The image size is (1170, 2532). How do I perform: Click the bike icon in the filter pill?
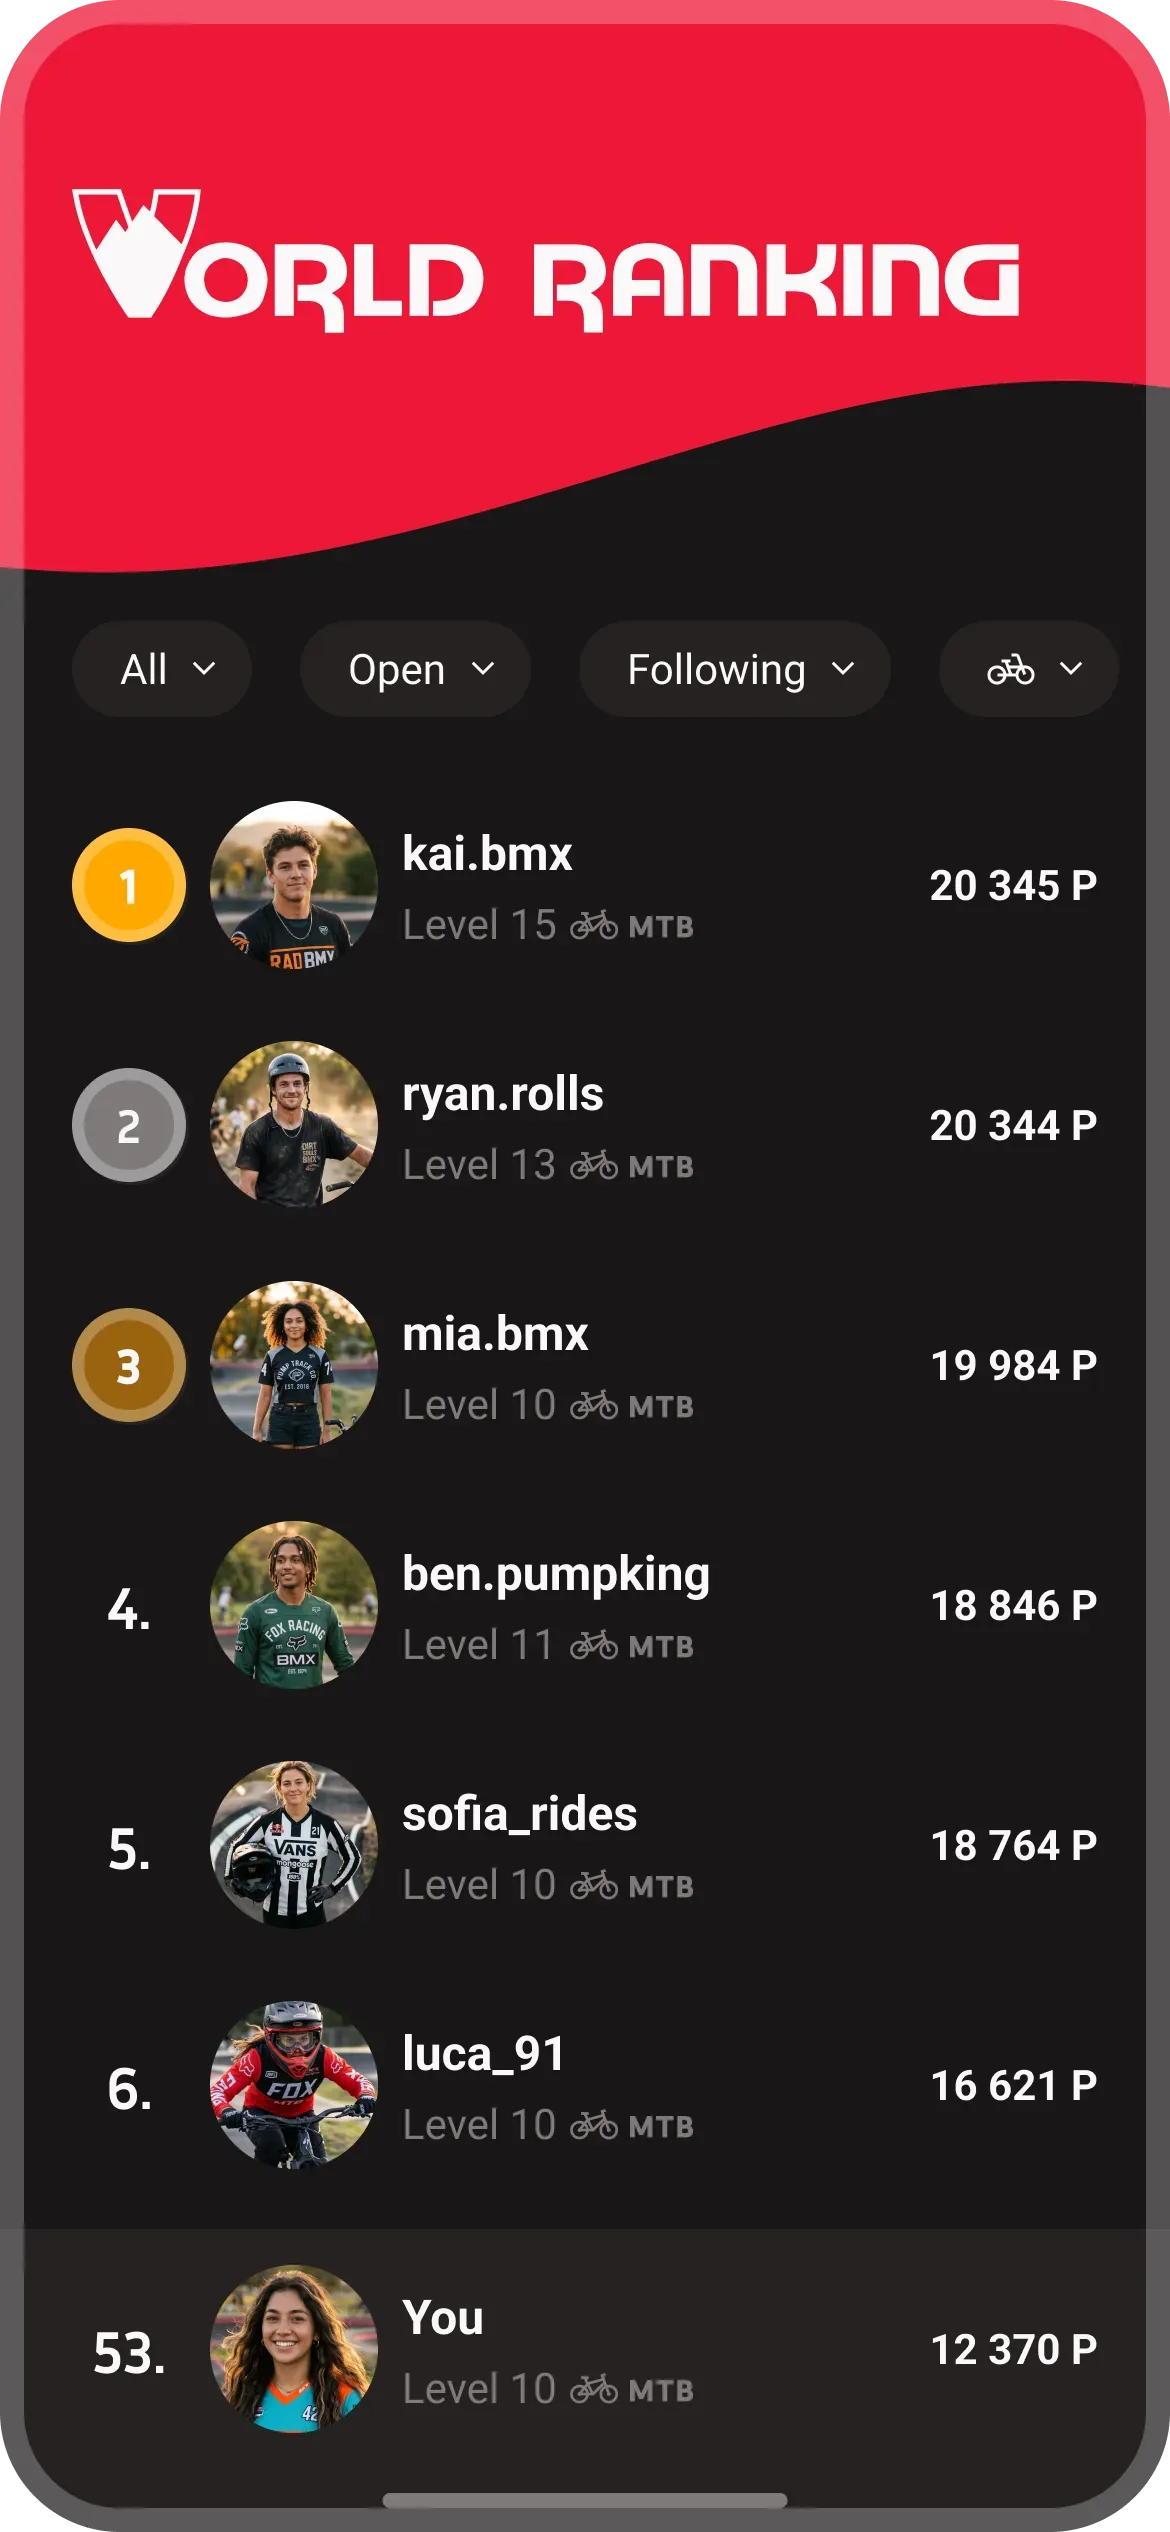point(1010,669)
